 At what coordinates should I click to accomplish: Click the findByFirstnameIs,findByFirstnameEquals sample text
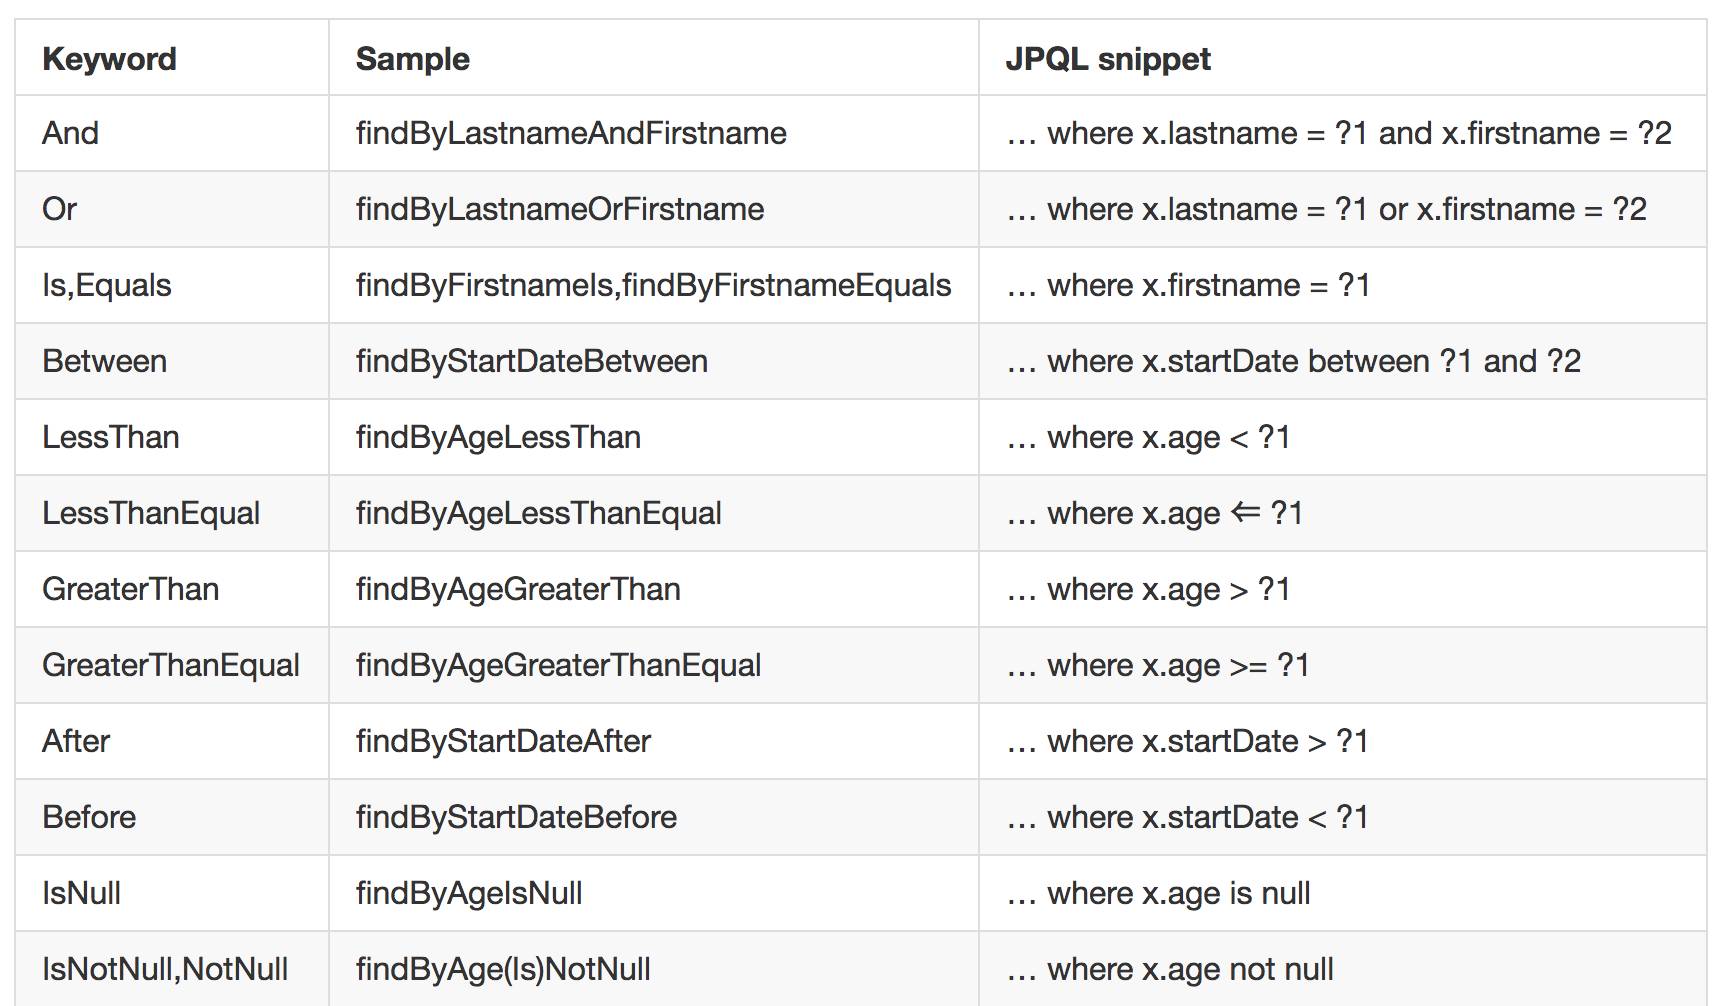pos(653,285)
